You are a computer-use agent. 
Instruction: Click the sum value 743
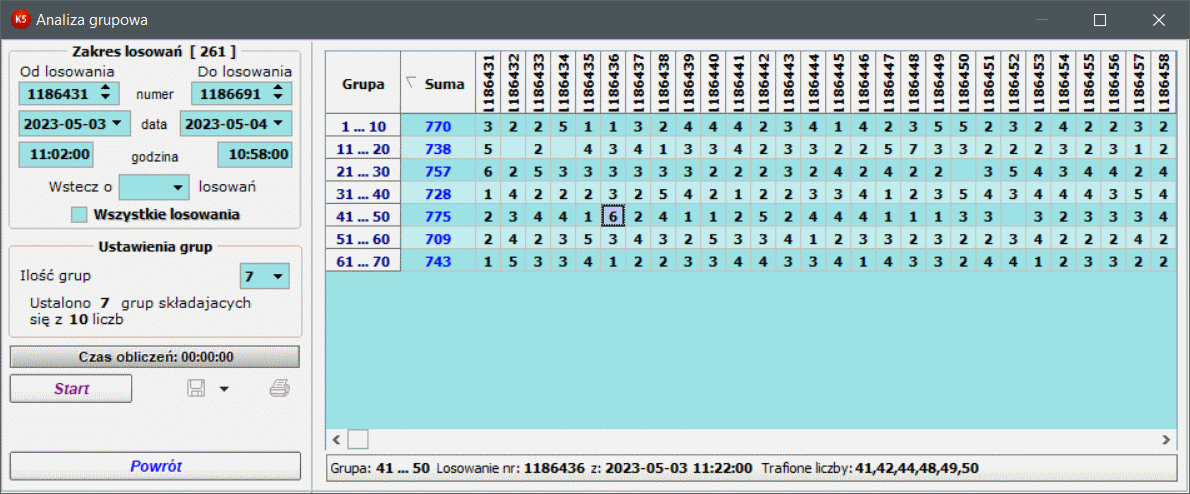[x=438, y=262]
